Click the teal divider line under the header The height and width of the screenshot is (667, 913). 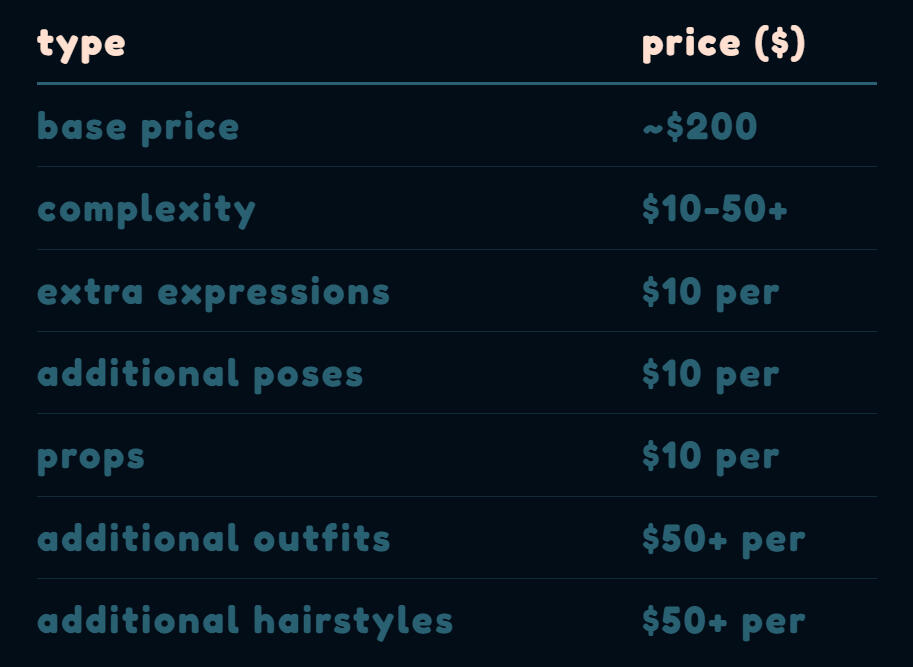coord(456,83)
